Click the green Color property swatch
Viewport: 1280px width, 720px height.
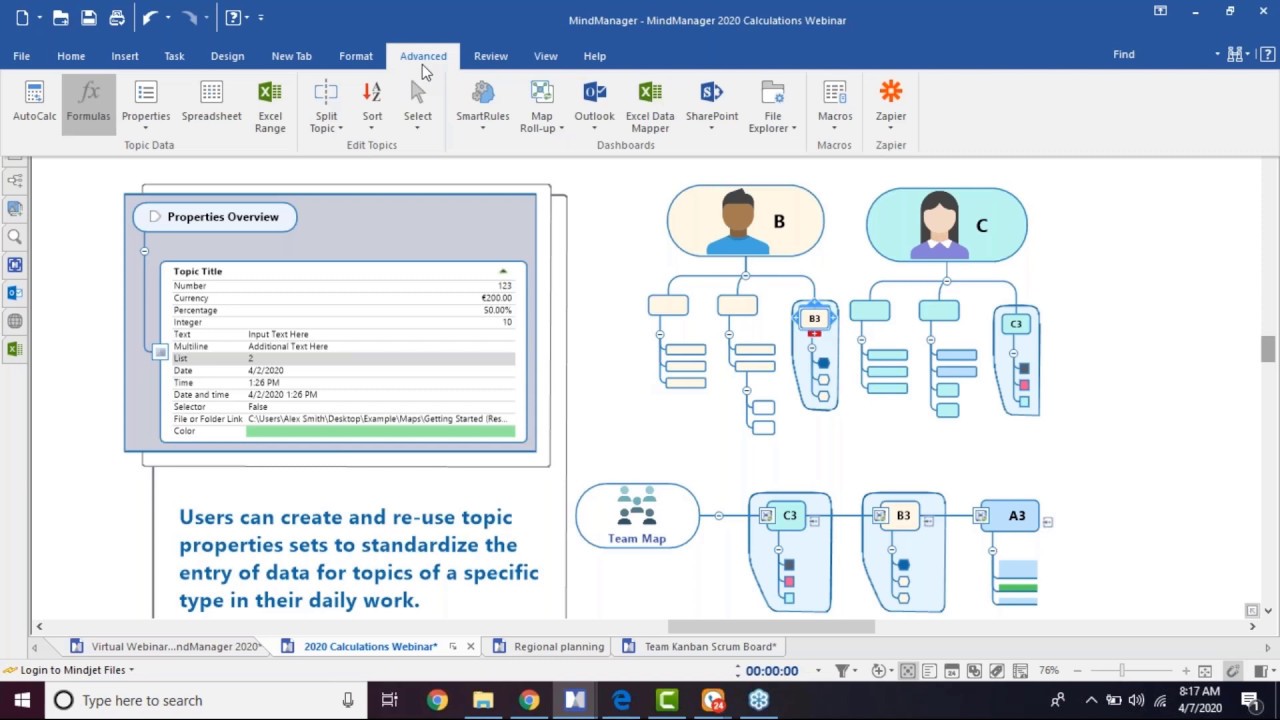coord(380,431)
